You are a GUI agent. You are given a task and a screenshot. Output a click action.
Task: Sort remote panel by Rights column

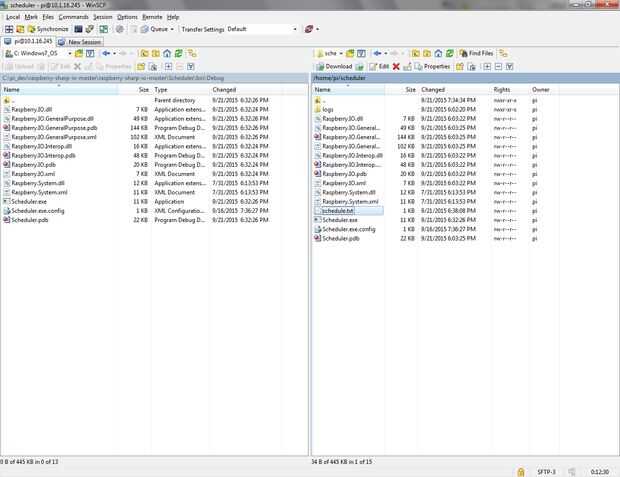(509, 90)
